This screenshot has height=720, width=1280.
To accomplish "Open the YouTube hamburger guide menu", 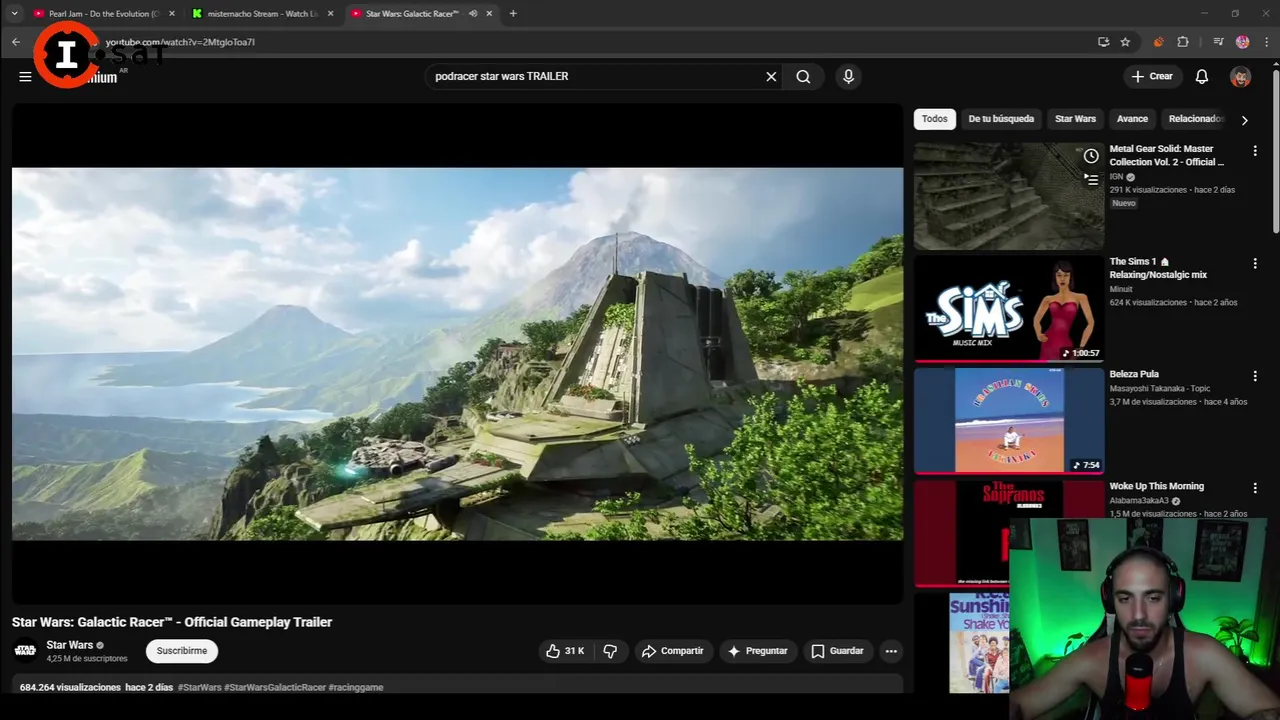I will pyautogui.click(x=25, y=76).
